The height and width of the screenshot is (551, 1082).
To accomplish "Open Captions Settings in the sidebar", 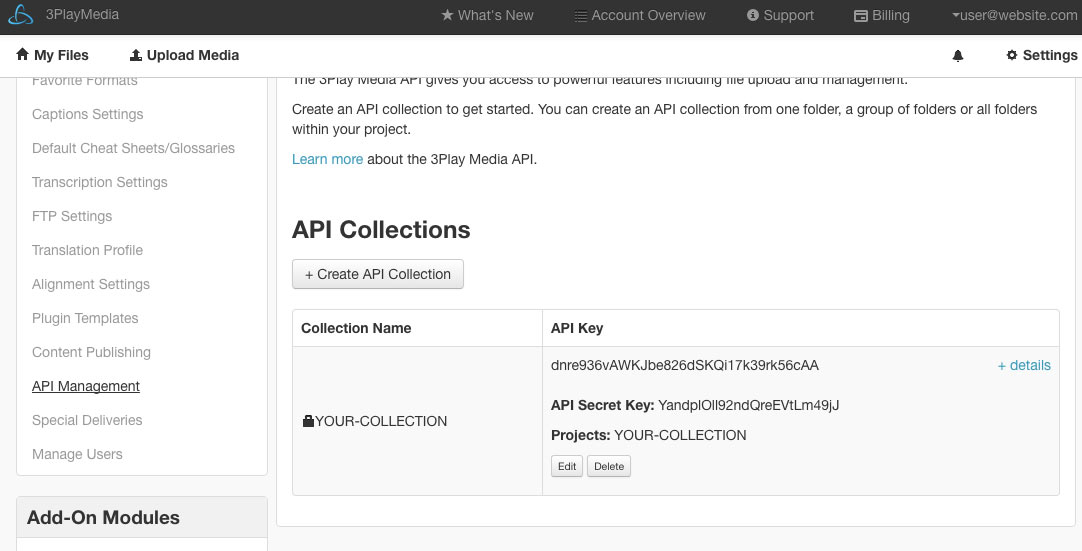I will click(x=88, y=114).
